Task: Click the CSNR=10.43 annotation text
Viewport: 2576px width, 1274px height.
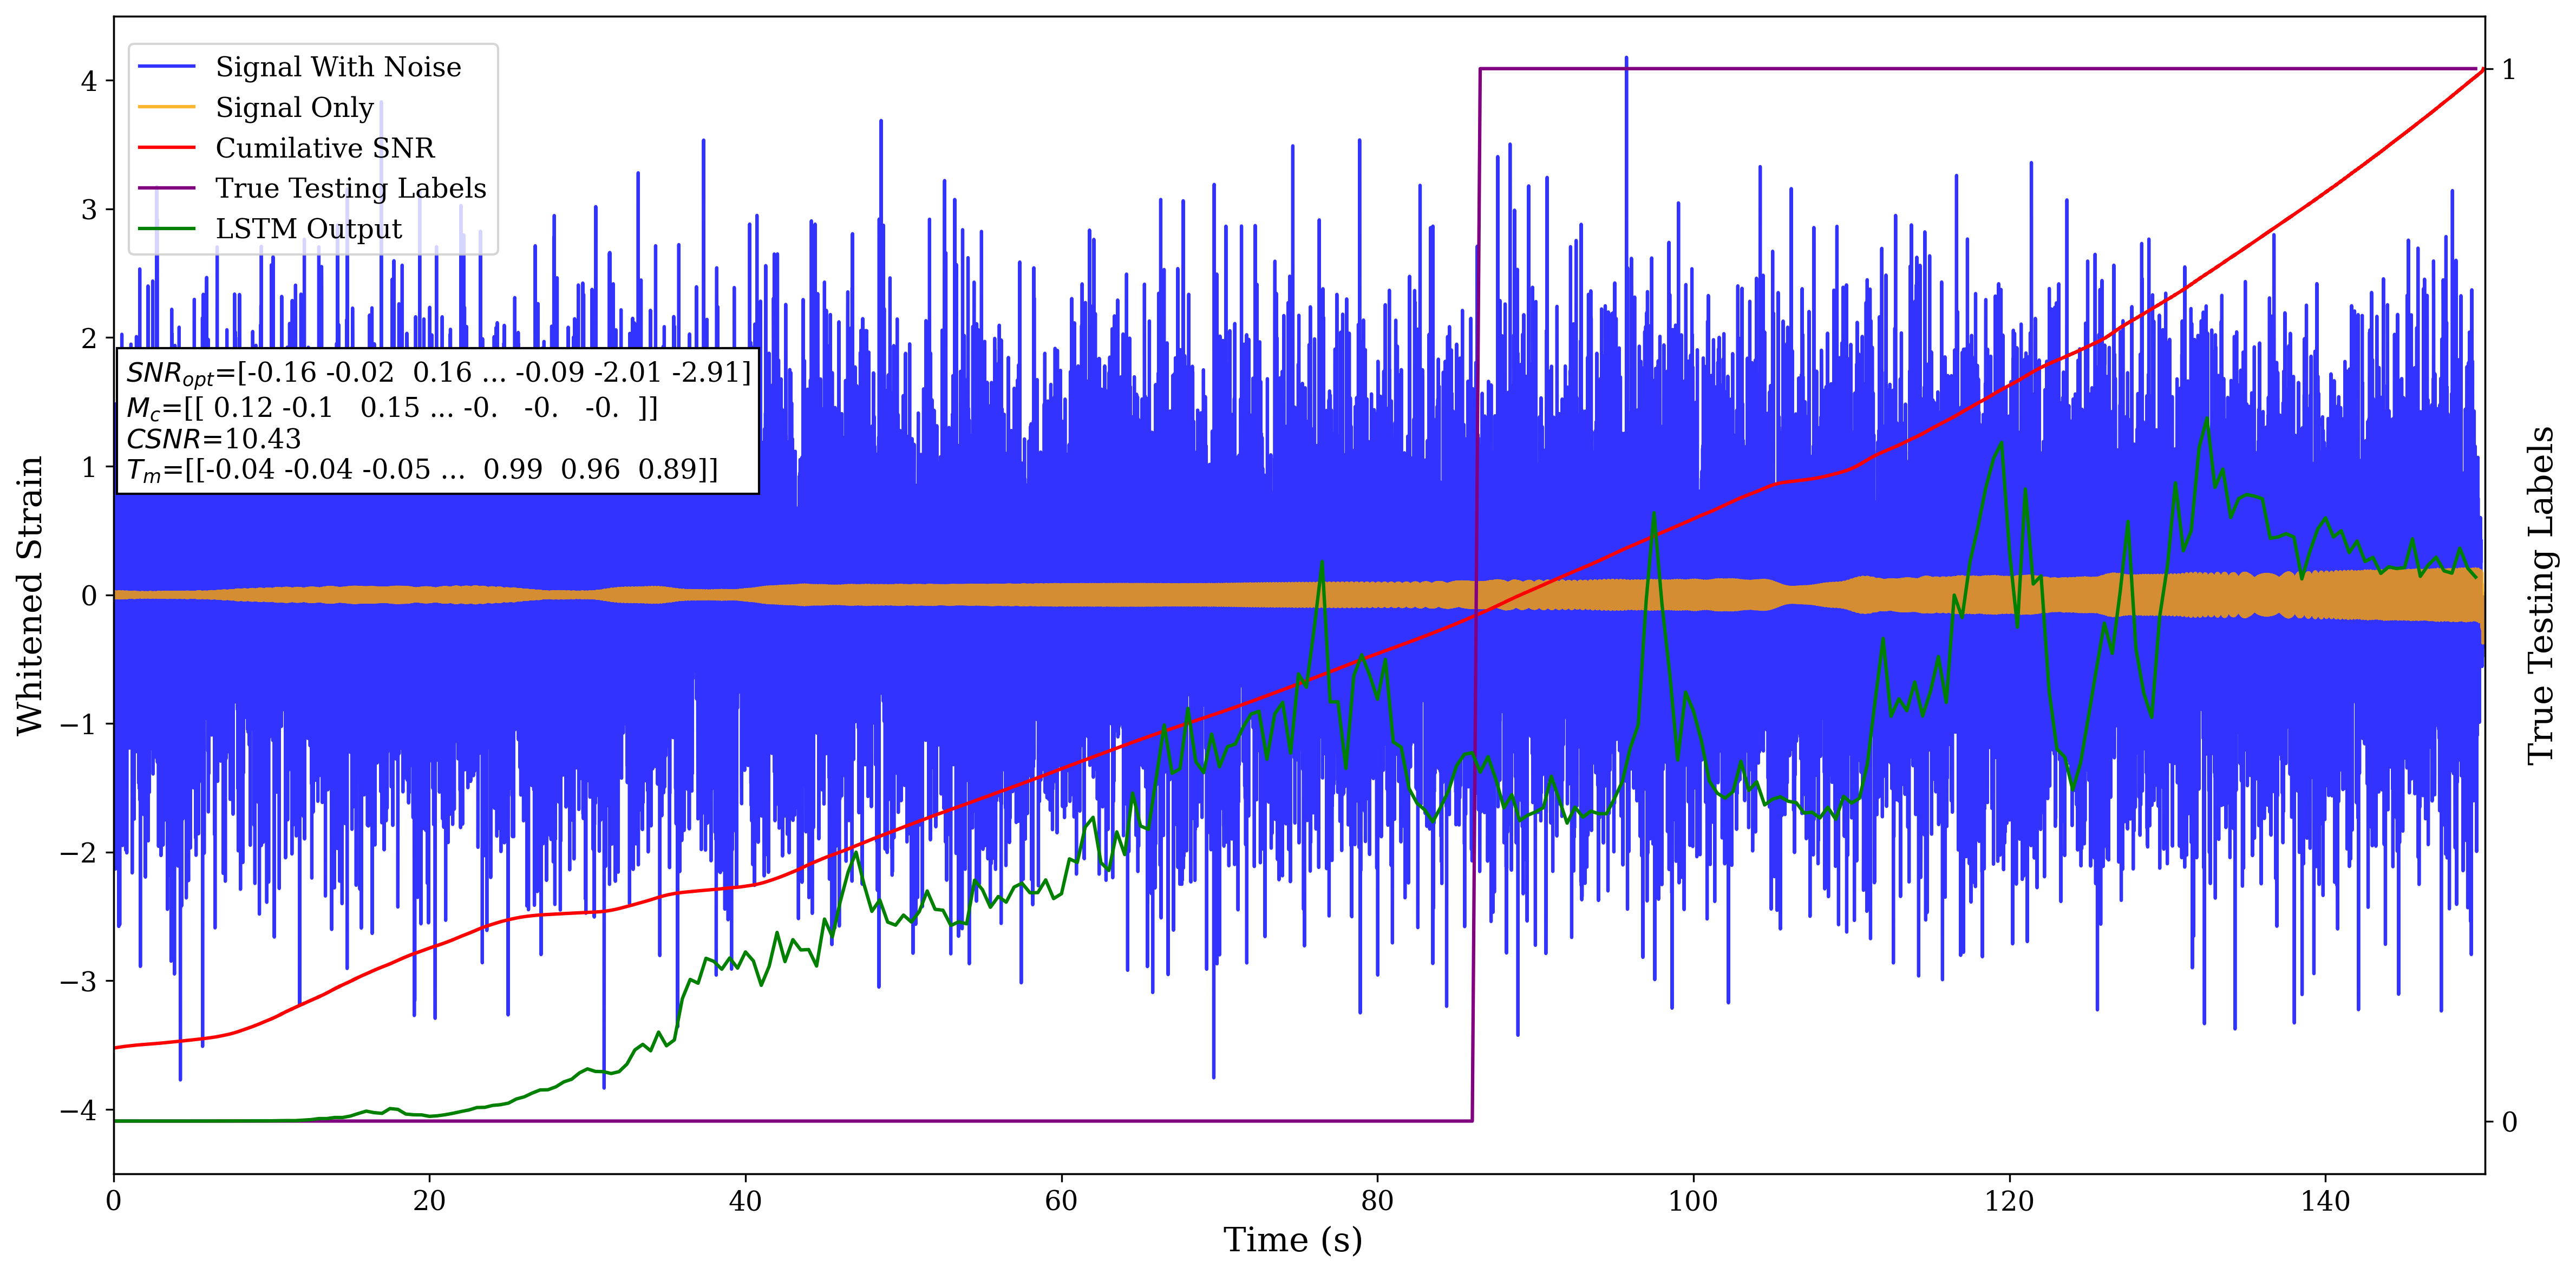Action: [213, 439]
